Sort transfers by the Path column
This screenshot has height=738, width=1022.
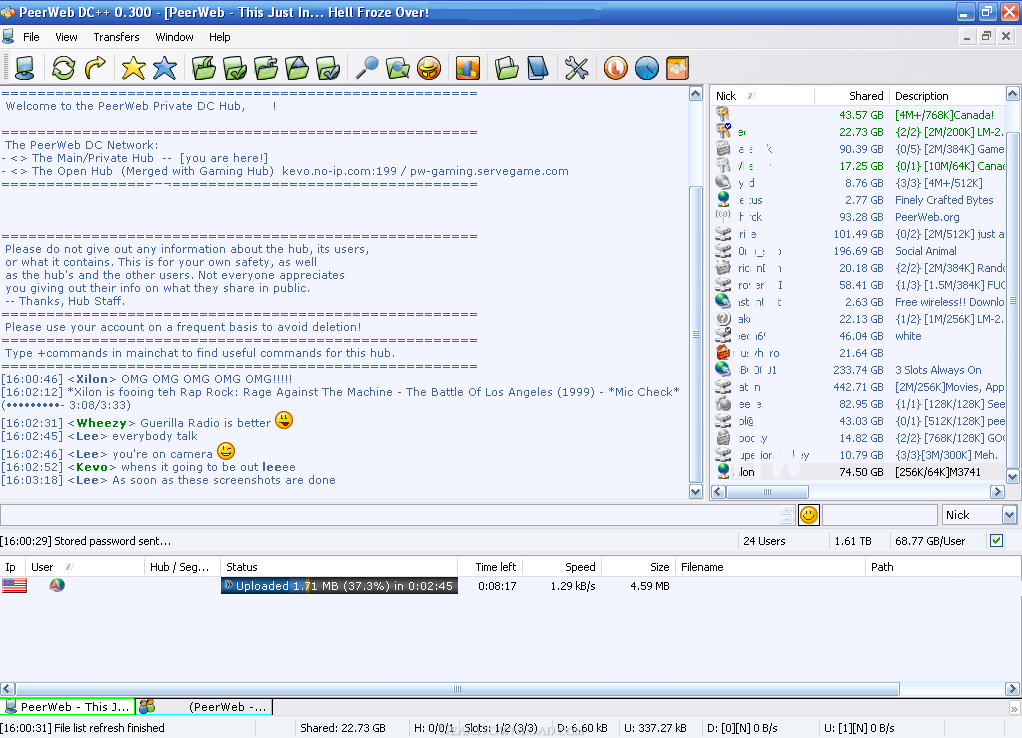(942, 567)
